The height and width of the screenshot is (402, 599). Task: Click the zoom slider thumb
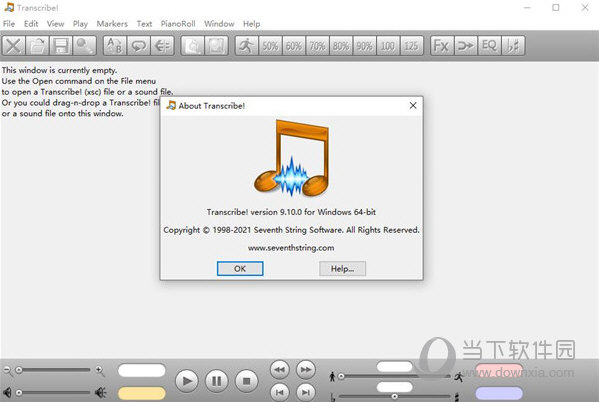[18, 370]
